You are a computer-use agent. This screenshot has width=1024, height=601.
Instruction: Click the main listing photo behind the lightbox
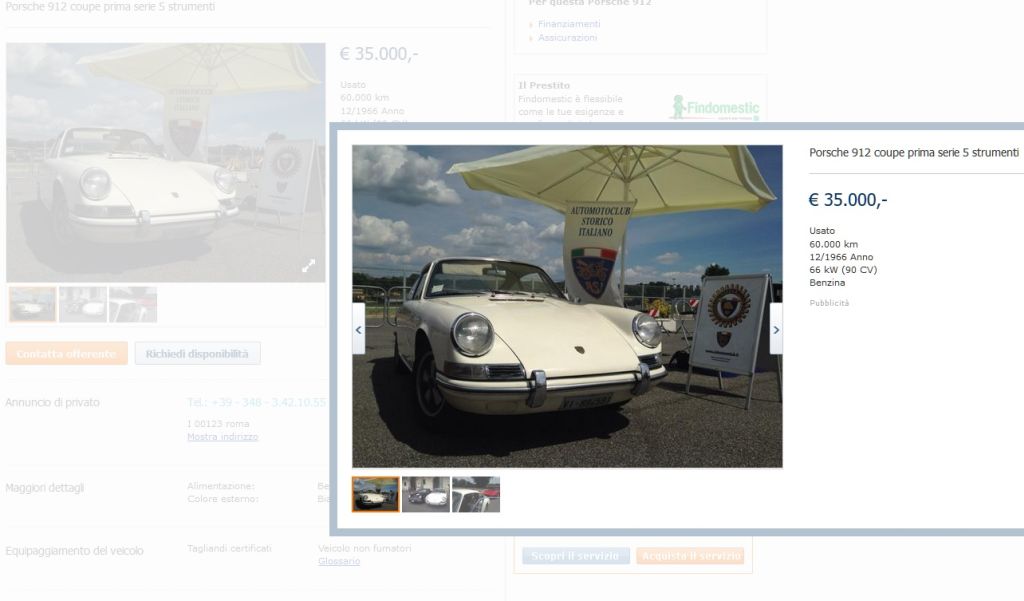(x=166, y=163)
